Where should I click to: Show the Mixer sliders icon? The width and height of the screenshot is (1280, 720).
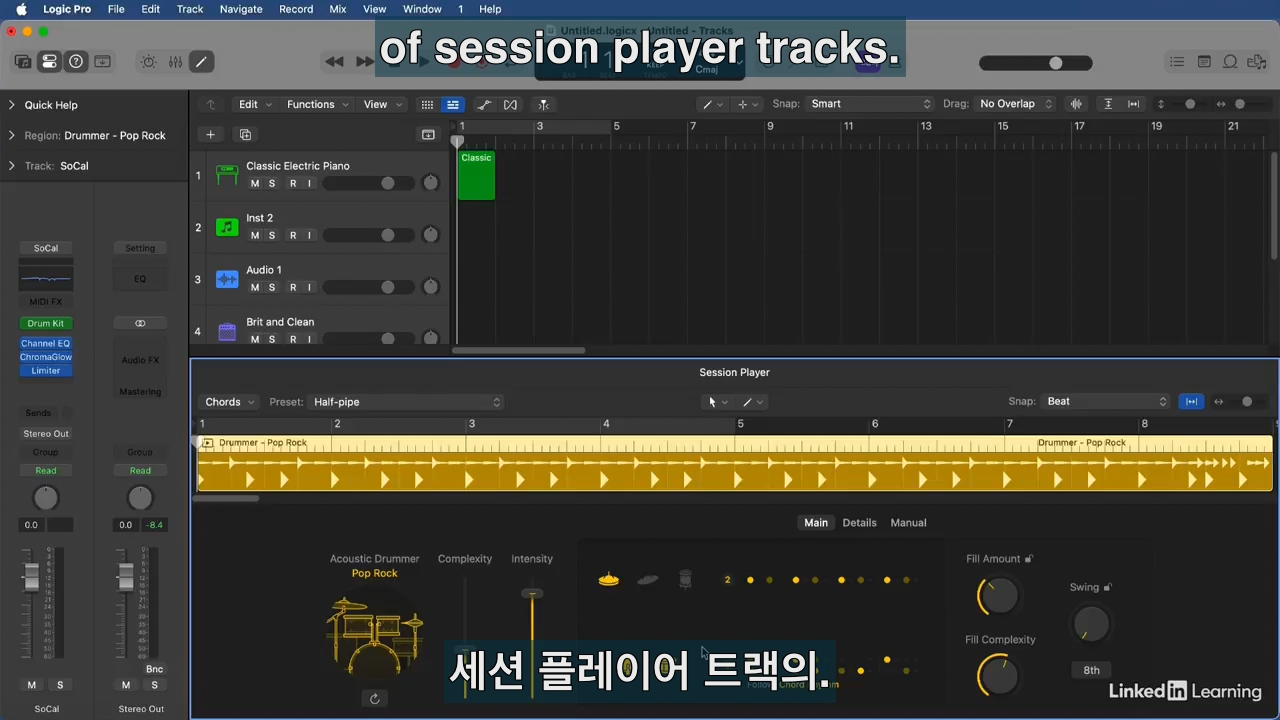[175, 62]
